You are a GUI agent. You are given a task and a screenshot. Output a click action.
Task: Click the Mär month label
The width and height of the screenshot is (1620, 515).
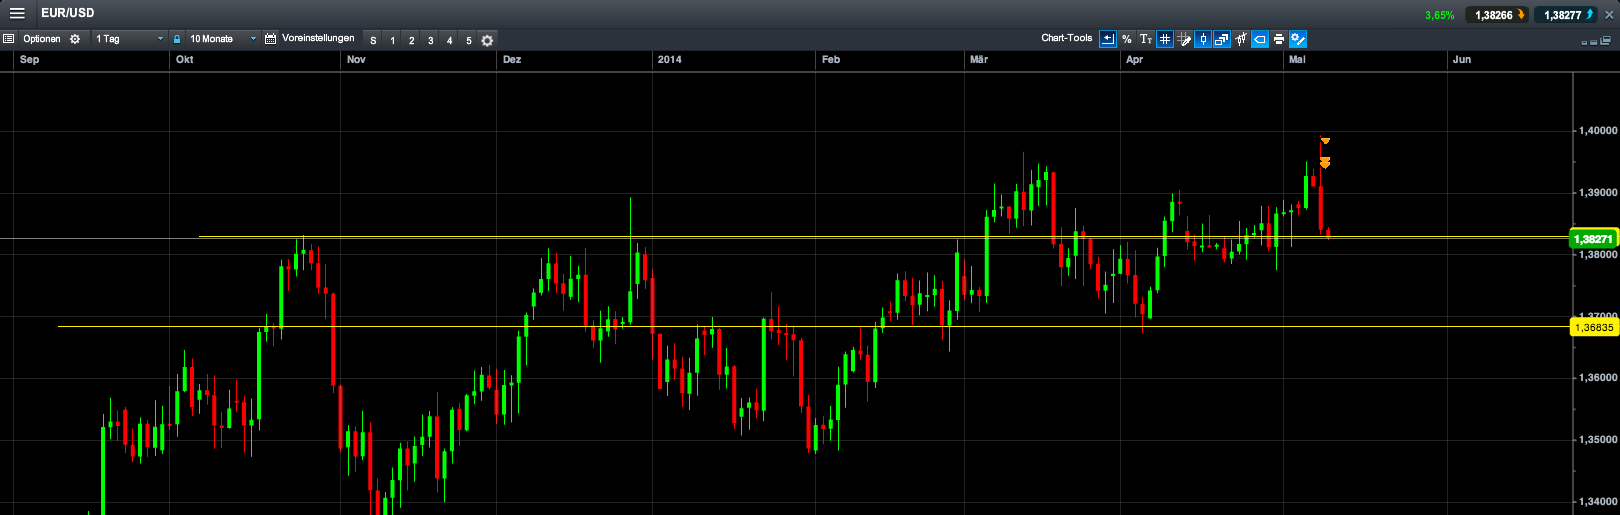tap(979, 59)
